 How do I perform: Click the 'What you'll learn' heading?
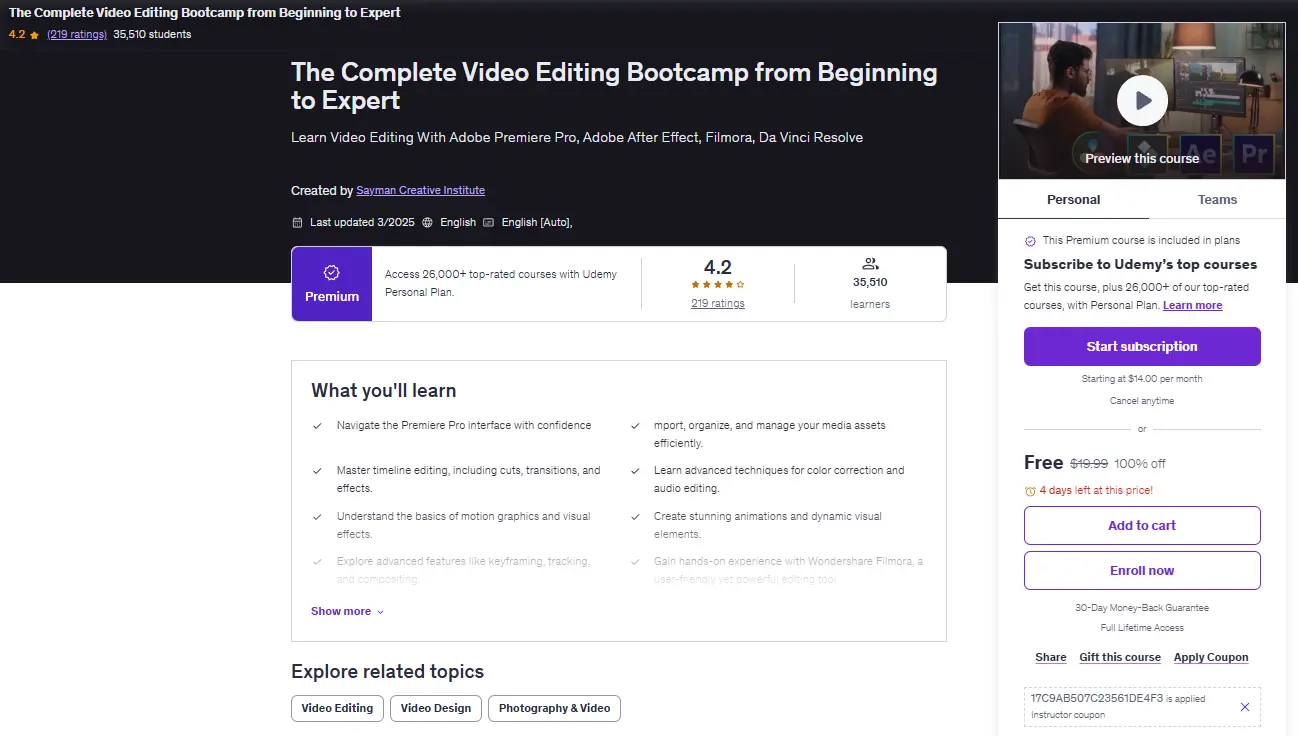pyautogui.click(x=384, y=391)
